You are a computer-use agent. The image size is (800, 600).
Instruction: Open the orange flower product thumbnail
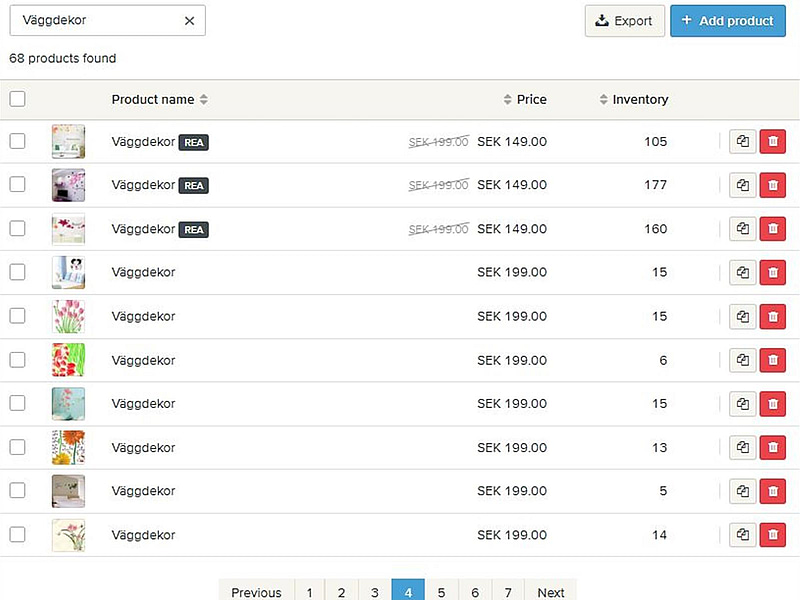click(68, 448)
